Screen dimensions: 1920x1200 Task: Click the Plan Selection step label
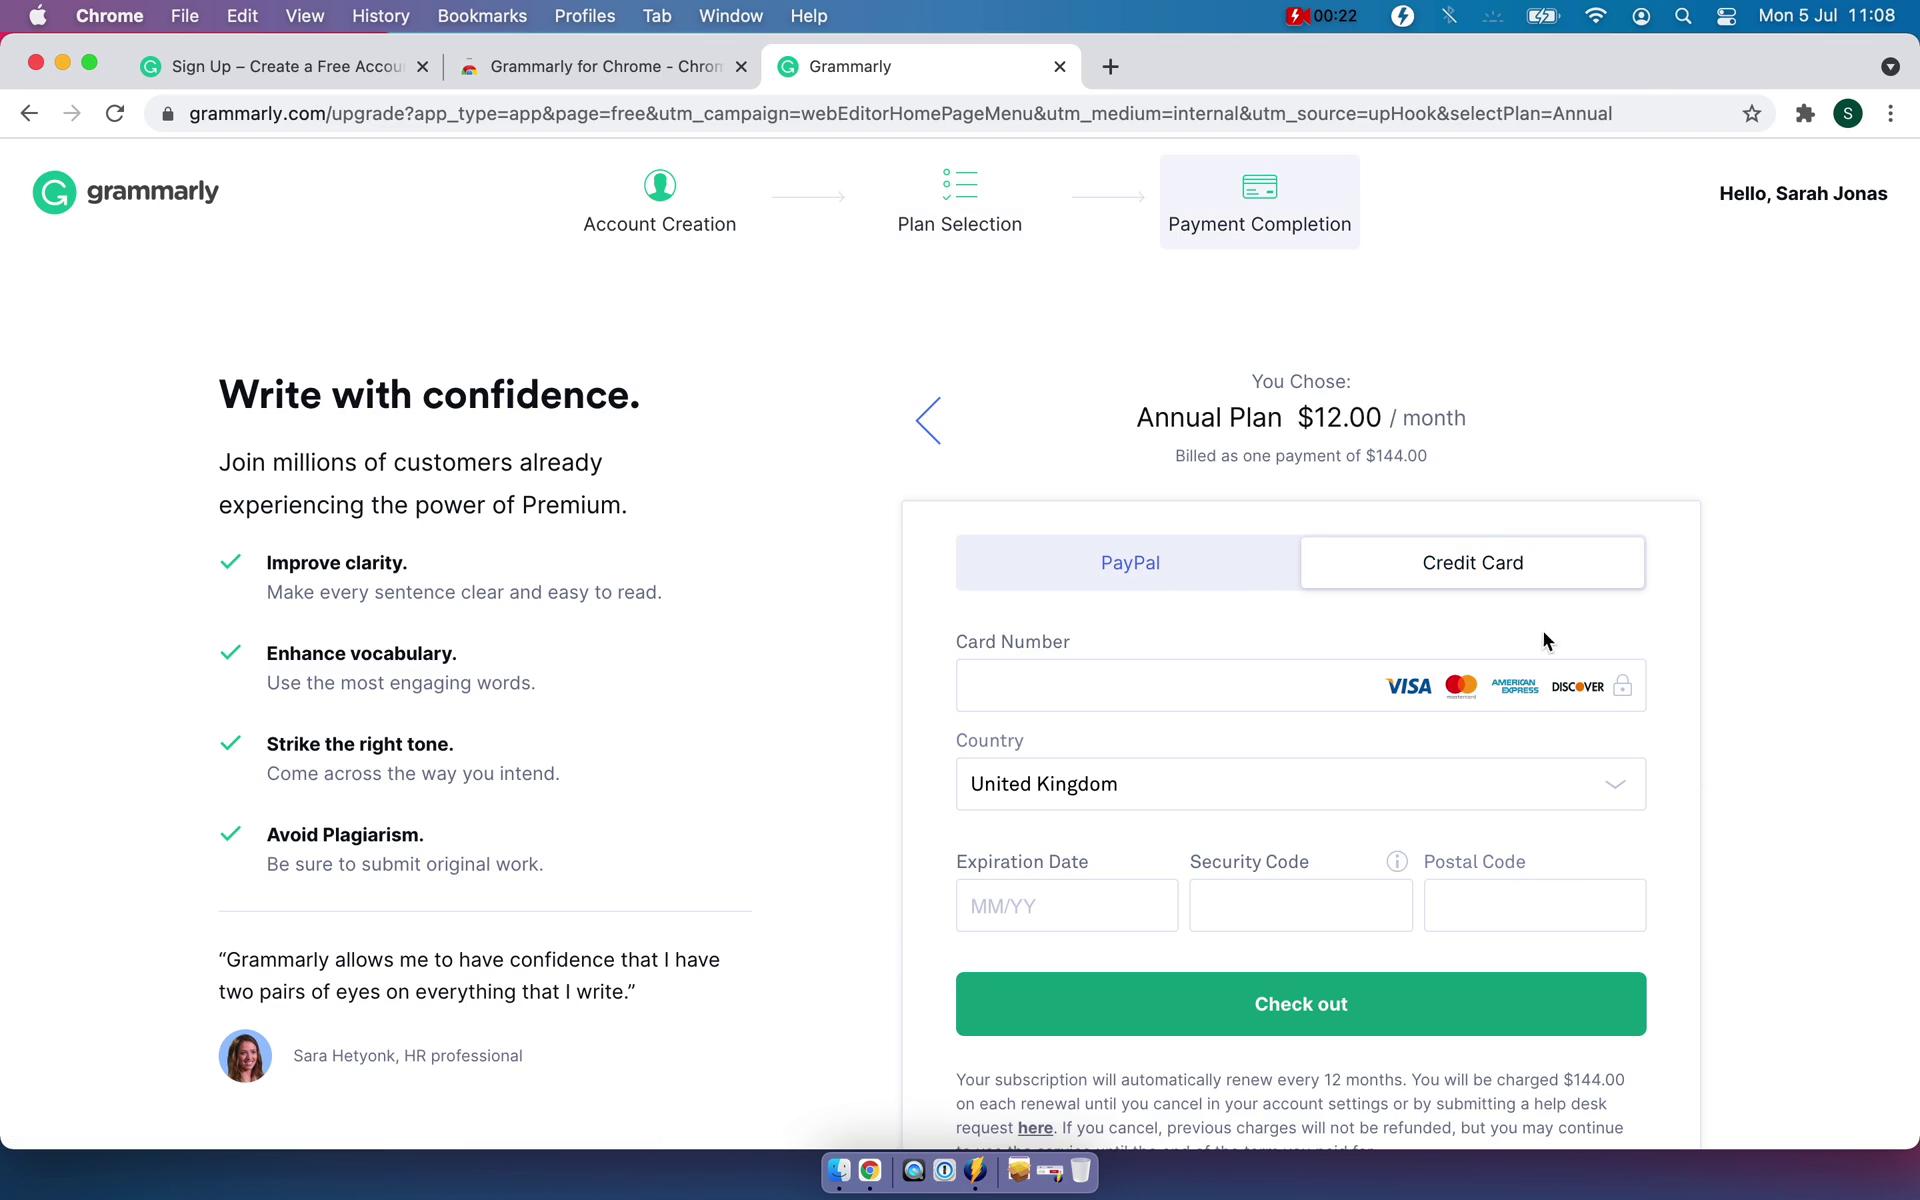960,225
